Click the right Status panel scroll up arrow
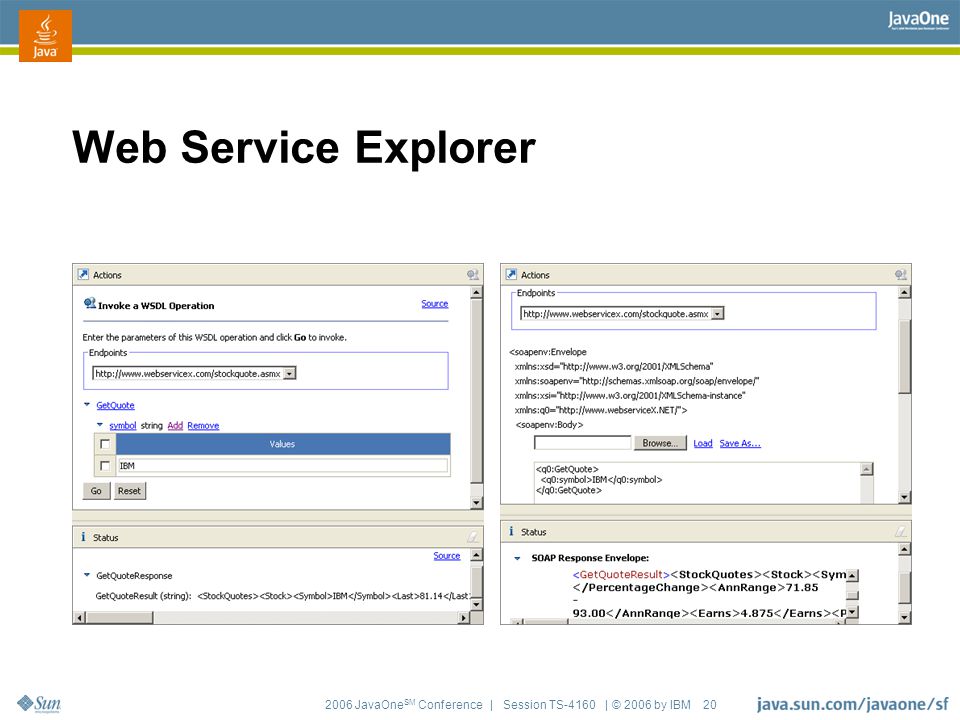 click(904, 549)
